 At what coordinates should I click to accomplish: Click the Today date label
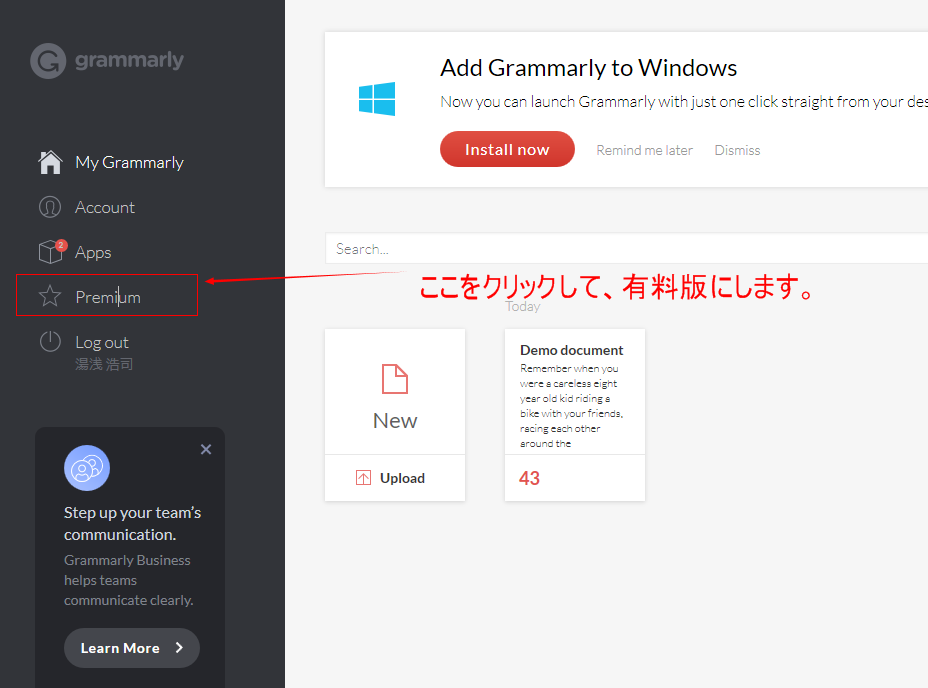click(523, 307)
